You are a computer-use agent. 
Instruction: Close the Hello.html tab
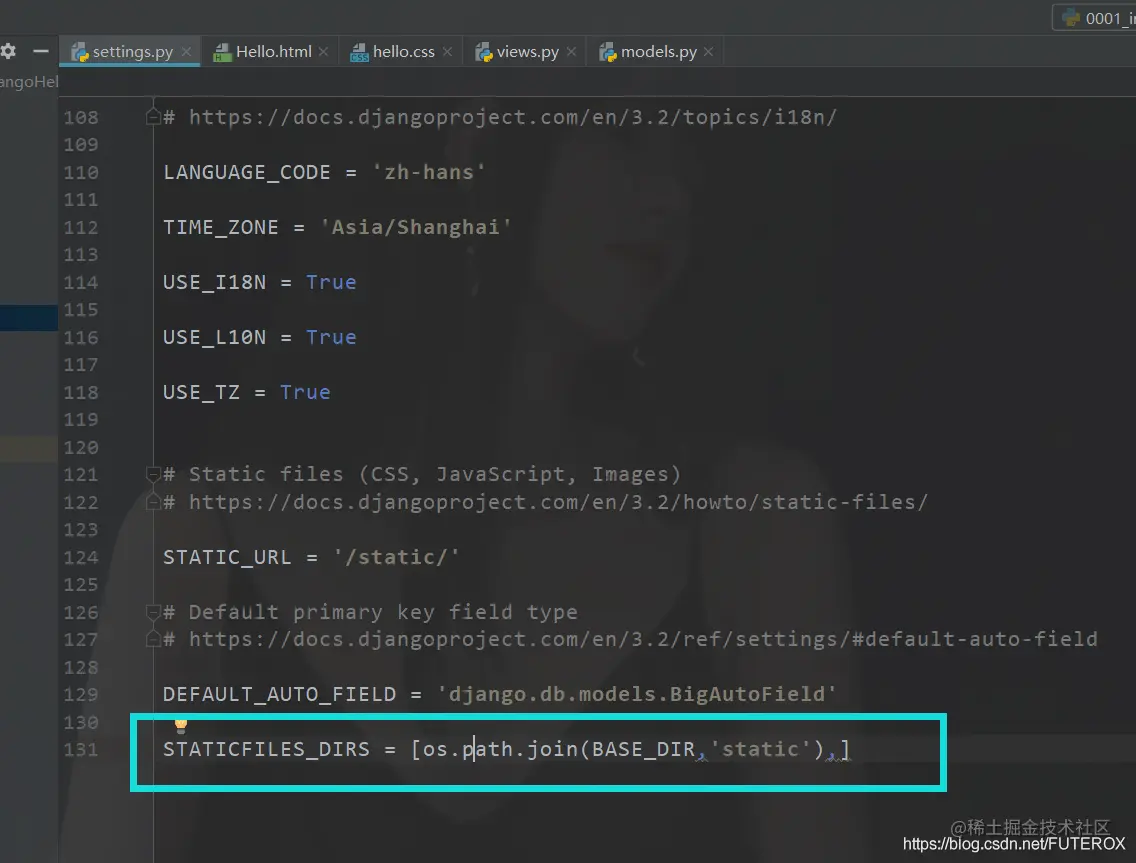click(323, 51)
